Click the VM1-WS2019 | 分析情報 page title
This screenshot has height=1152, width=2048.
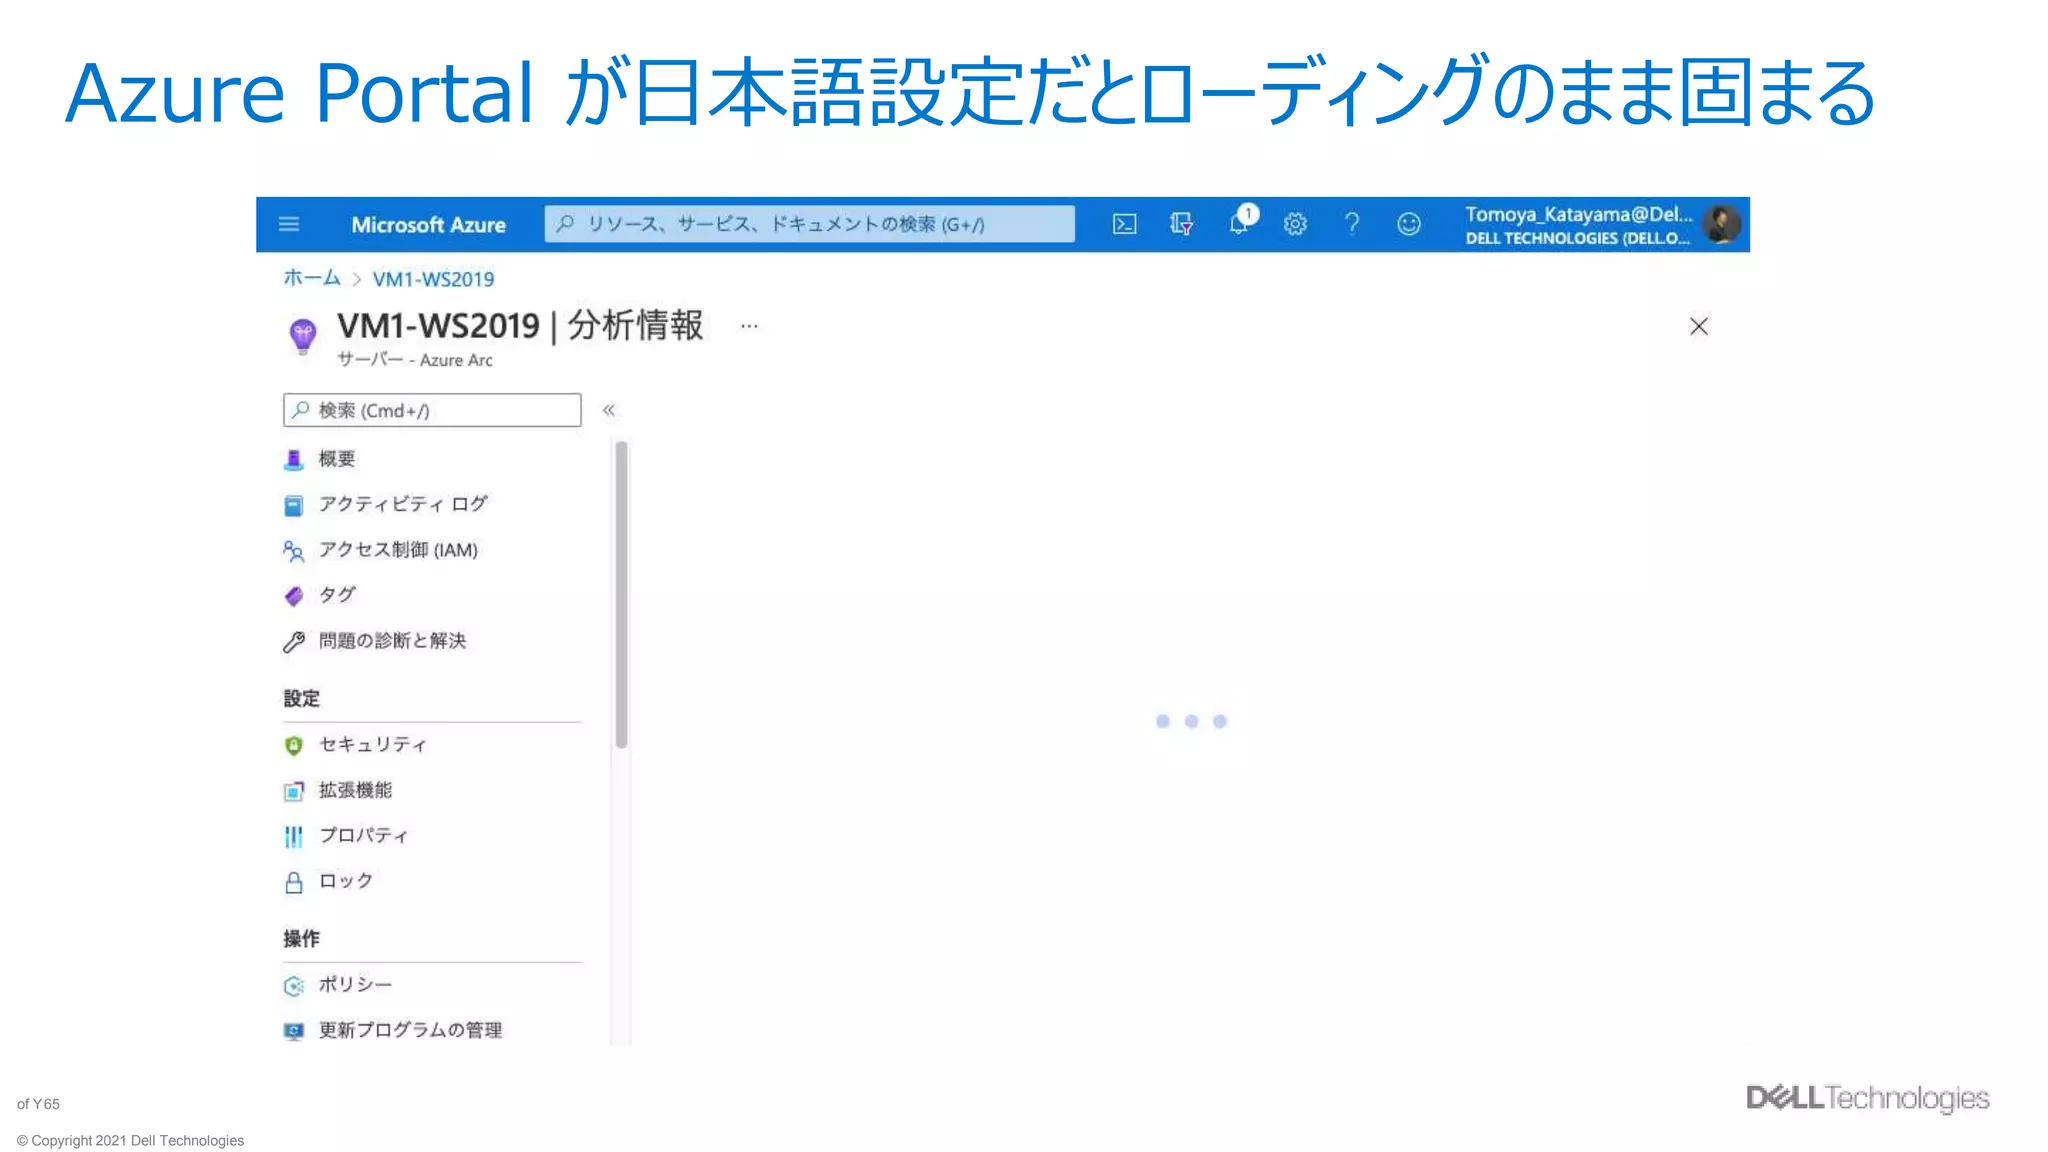520,326
